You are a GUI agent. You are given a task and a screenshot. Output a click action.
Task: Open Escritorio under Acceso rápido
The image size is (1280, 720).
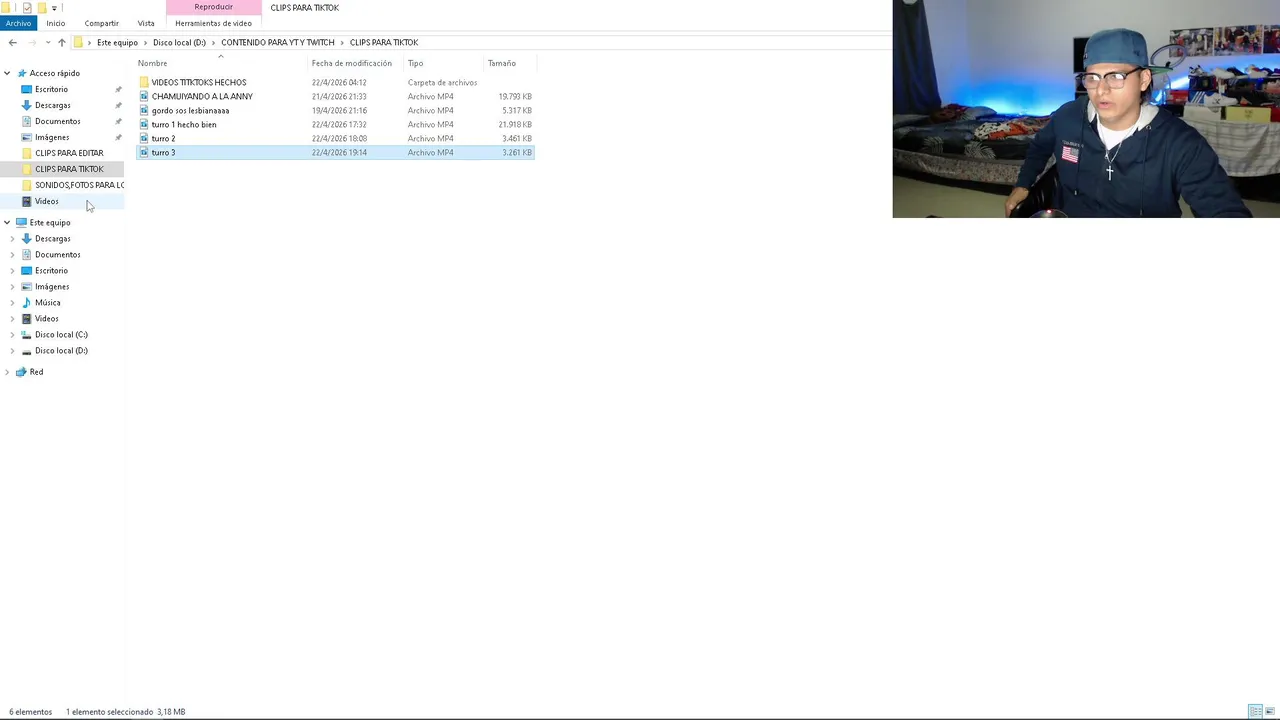[51, 89]
